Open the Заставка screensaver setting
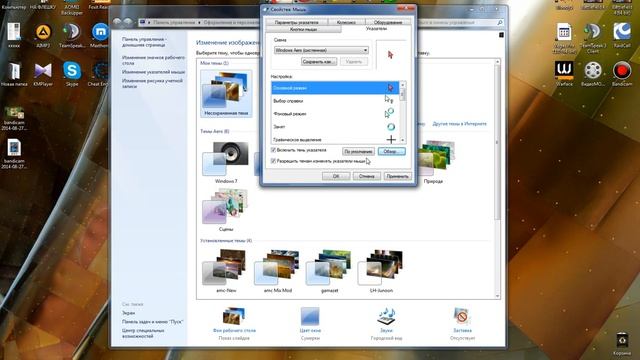Viewport: 640px width, 360px height. (462, 323)
